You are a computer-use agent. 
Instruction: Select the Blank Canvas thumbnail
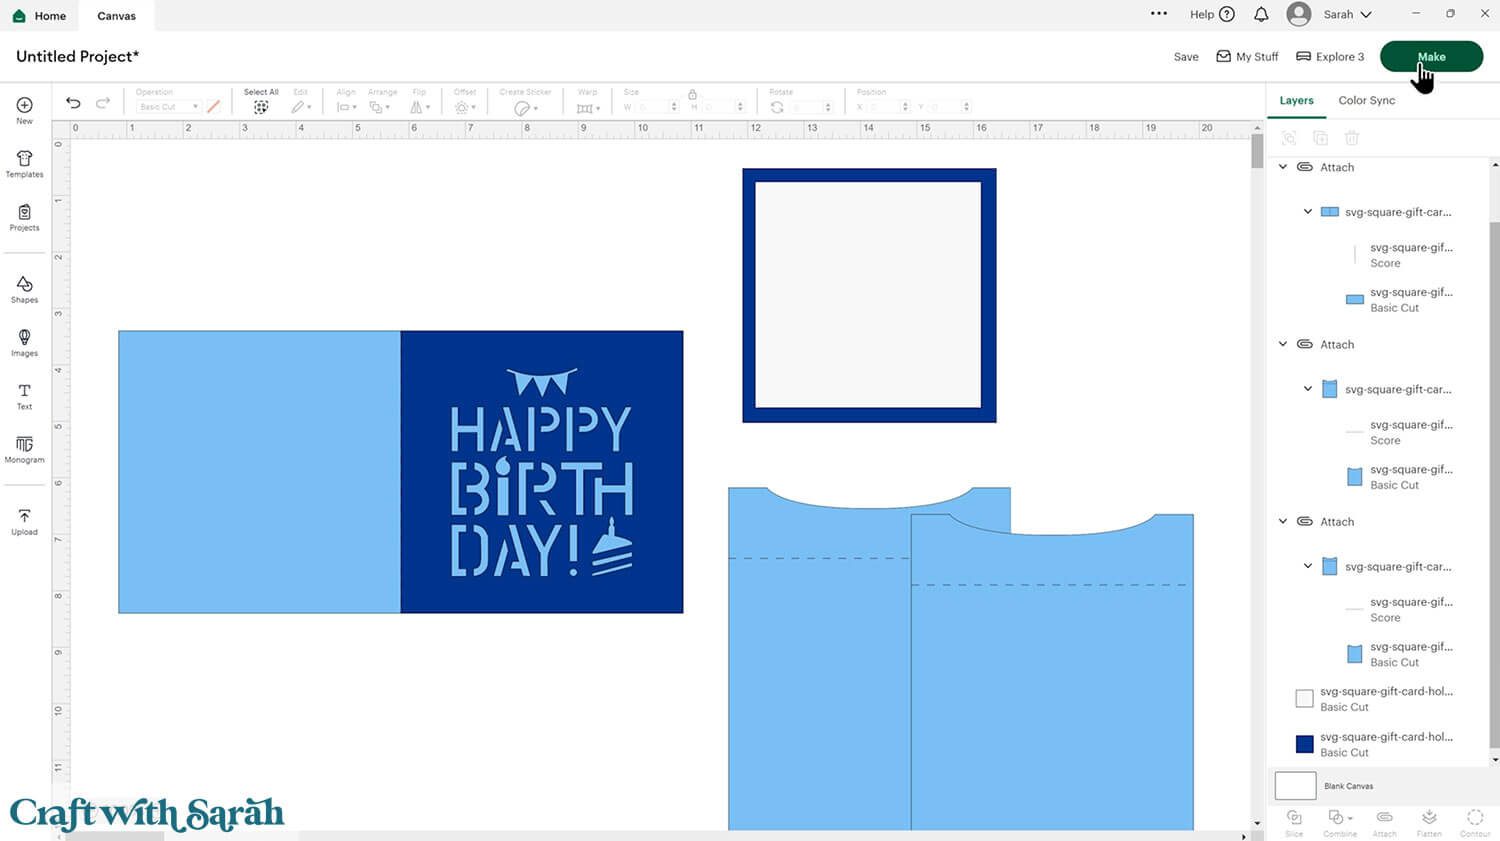point(1295,786)
